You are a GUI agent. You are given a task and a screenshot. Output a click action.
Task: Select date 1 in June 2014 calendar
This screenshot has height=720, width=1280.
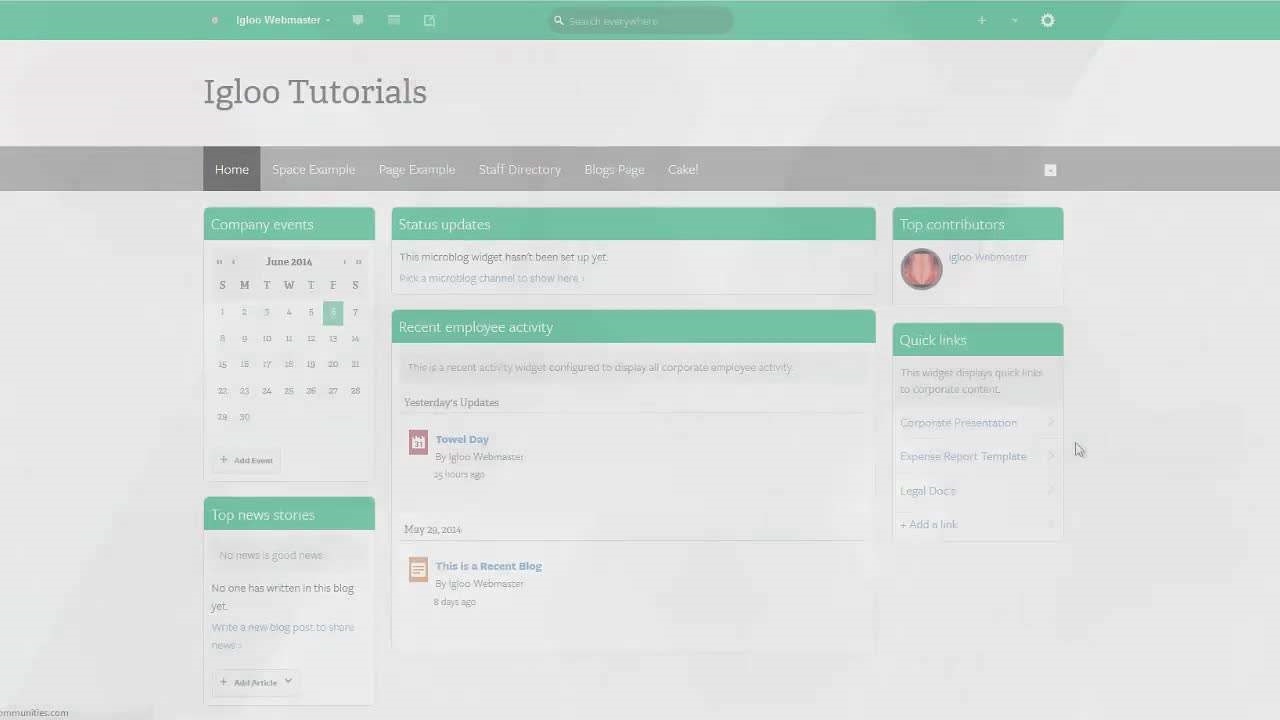click(x=222, y=312)
